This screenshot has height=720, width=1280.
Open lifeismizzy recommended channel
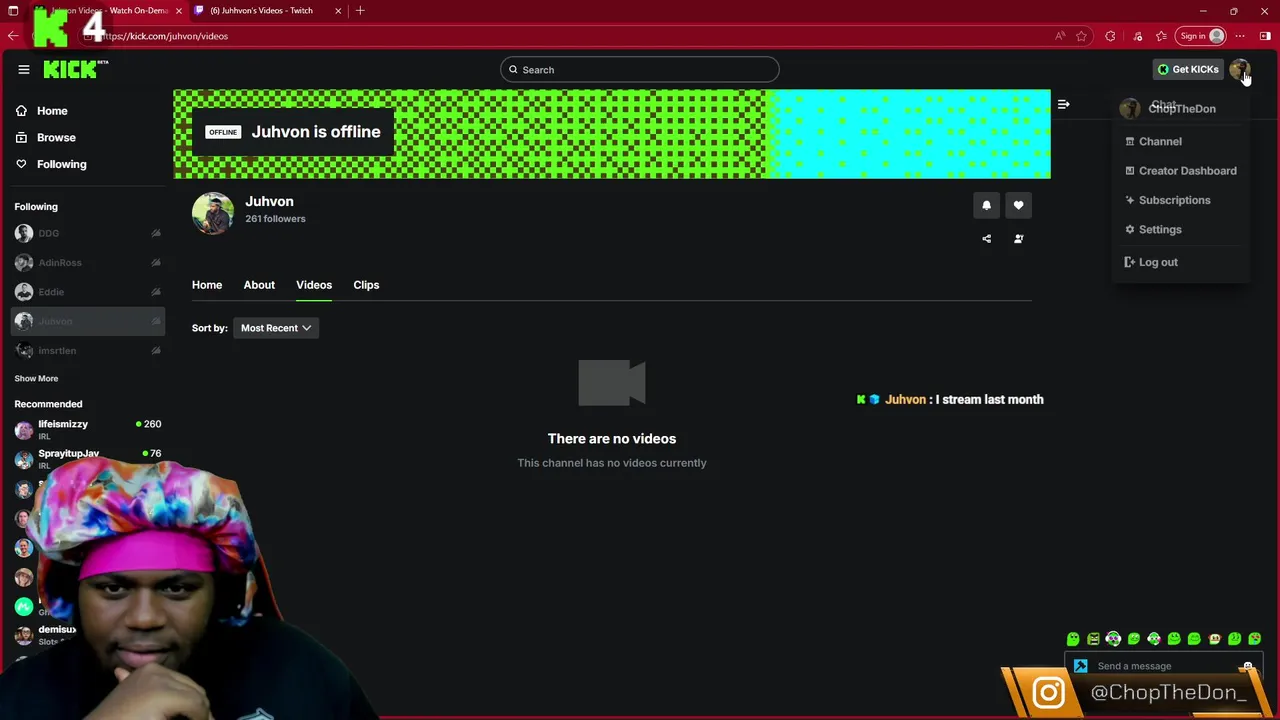[x=88, y=429]
